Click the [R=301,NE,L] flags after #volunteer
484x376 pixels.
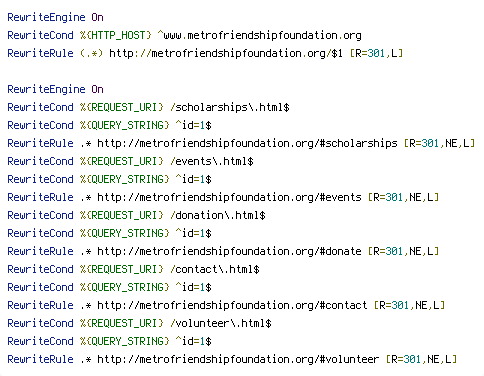(421, 359)
